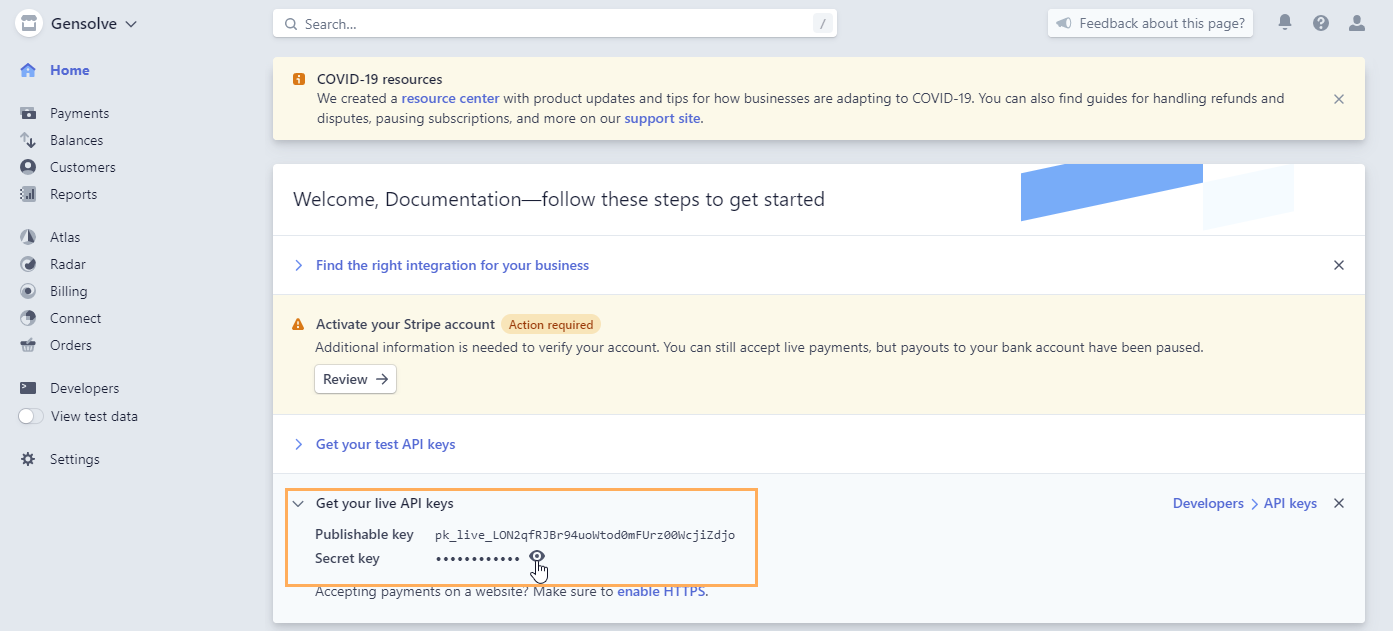Open notifications bell
This screenshot has width=1393, height=631.
click(x=1285, y=22)
